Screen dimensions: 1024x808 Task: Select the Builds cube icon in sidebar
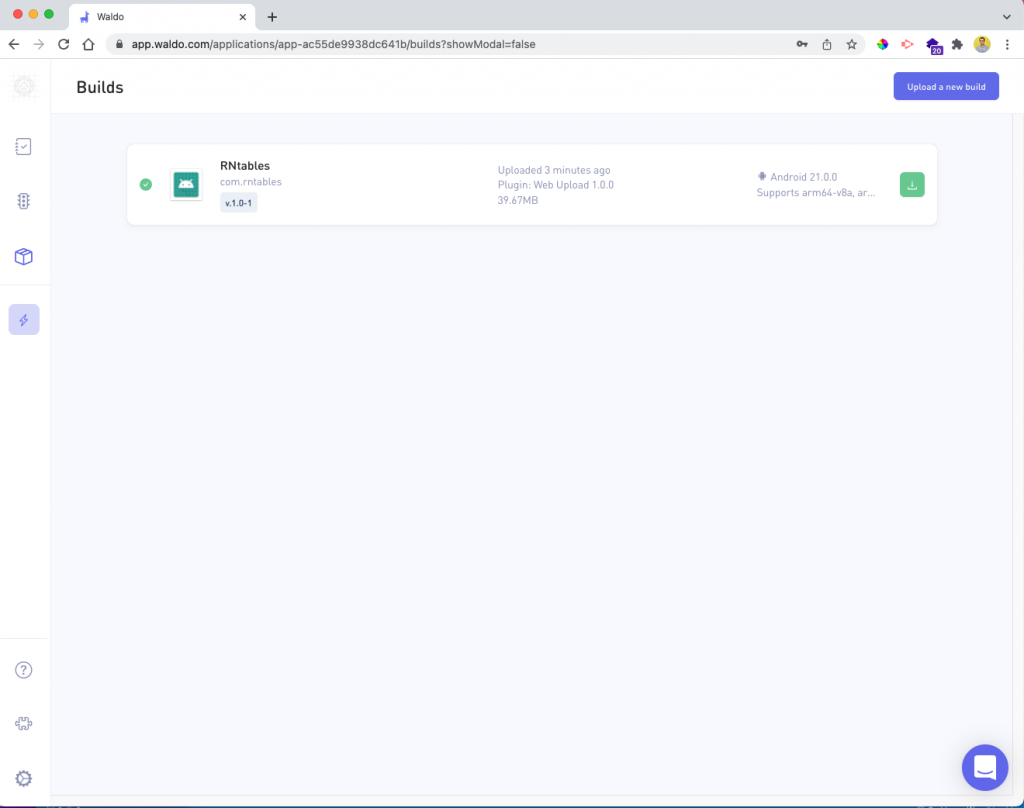23,256
